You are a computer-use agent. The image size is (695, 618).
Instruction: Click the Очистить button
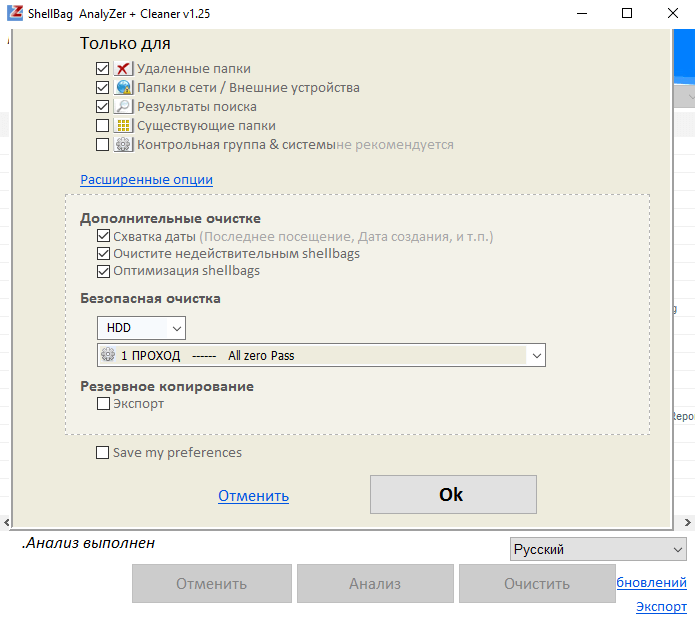(537, 584)
